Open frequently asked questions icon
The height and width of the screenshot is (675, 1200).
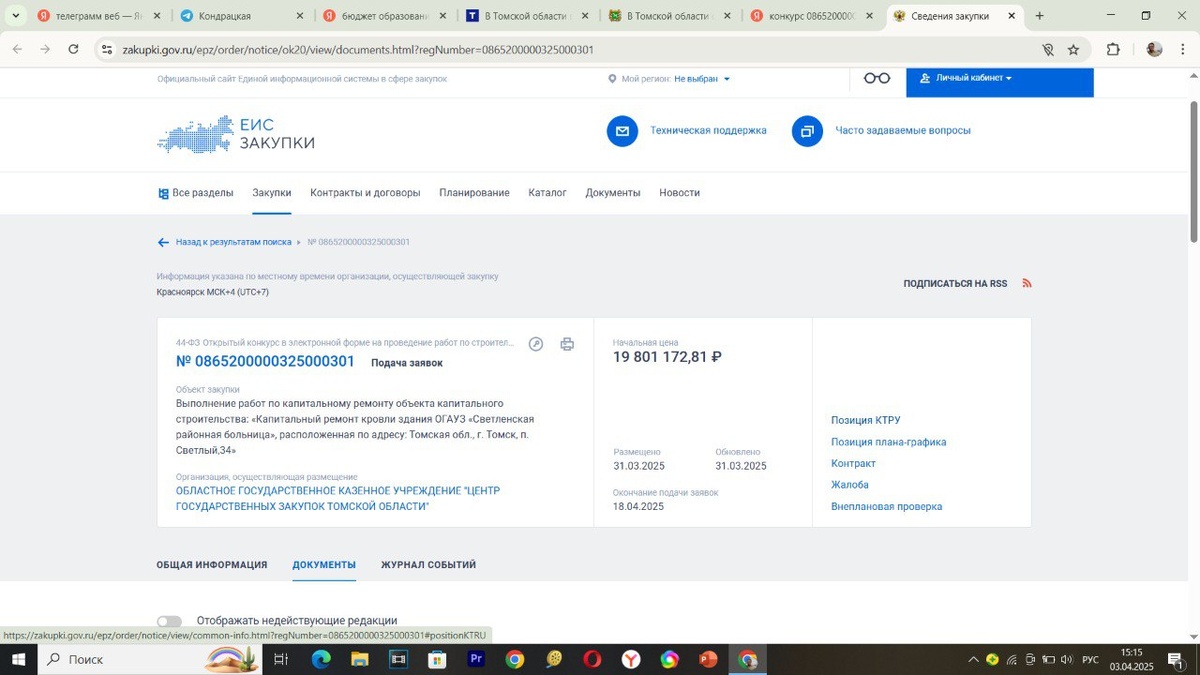coord(807,131)
